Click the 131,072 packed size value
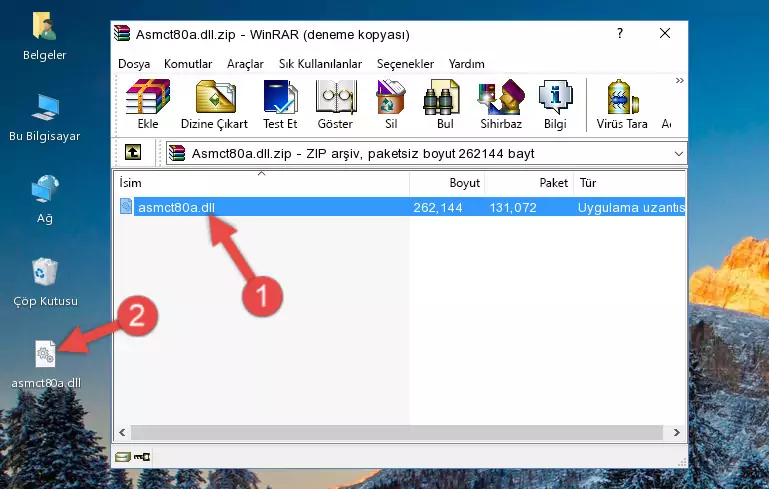The image size is (769, 489). [x=513, y=207]
